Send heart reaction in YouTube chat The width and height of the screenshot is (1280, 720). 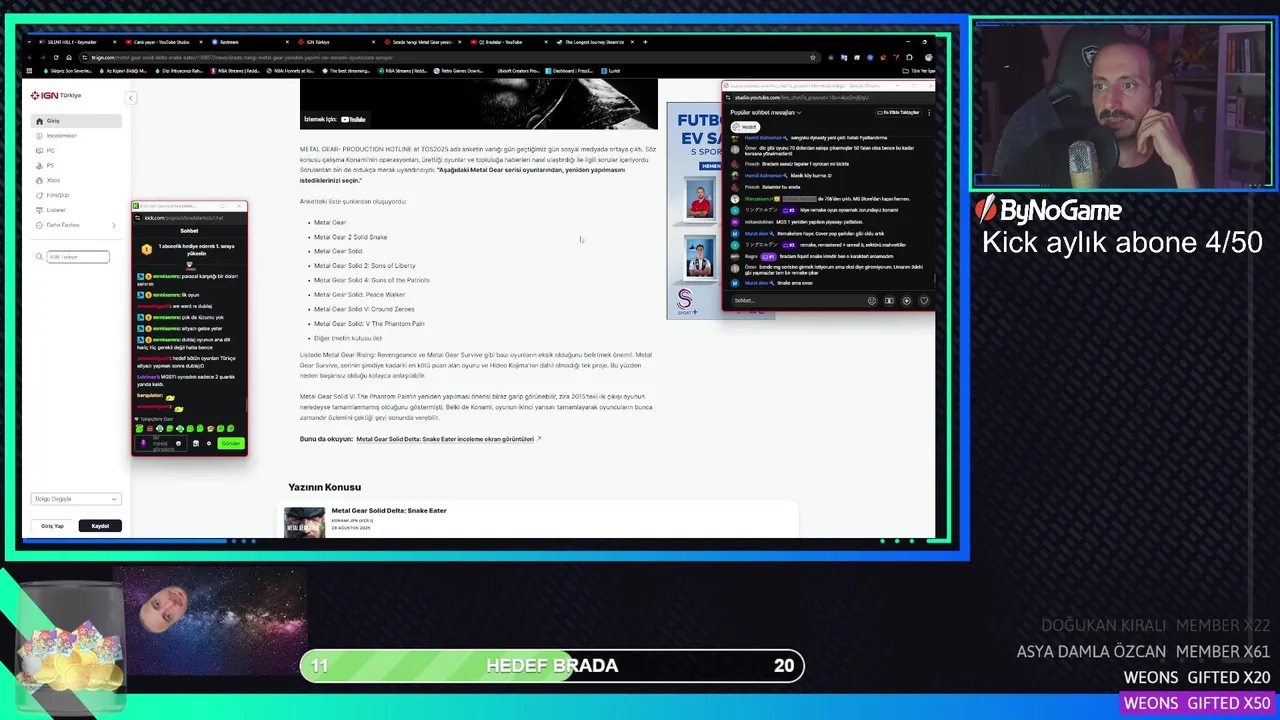[x=924, y=300]
